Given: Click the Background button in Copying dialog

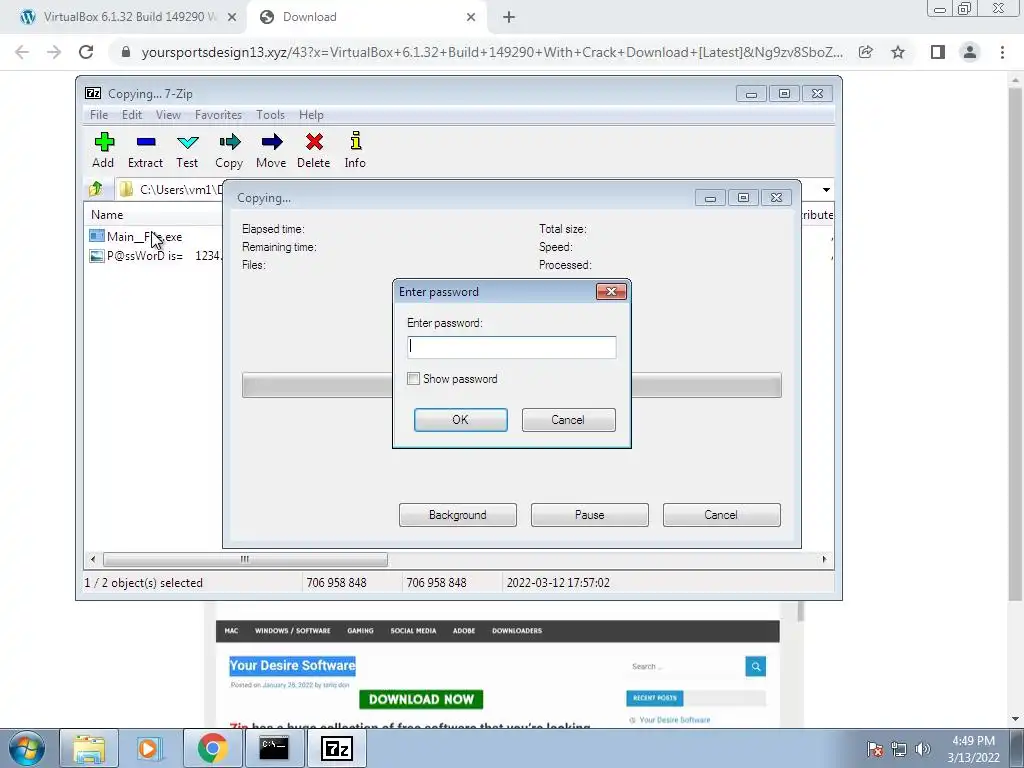Looking at the screenshot, I should [x=458, y=515].
